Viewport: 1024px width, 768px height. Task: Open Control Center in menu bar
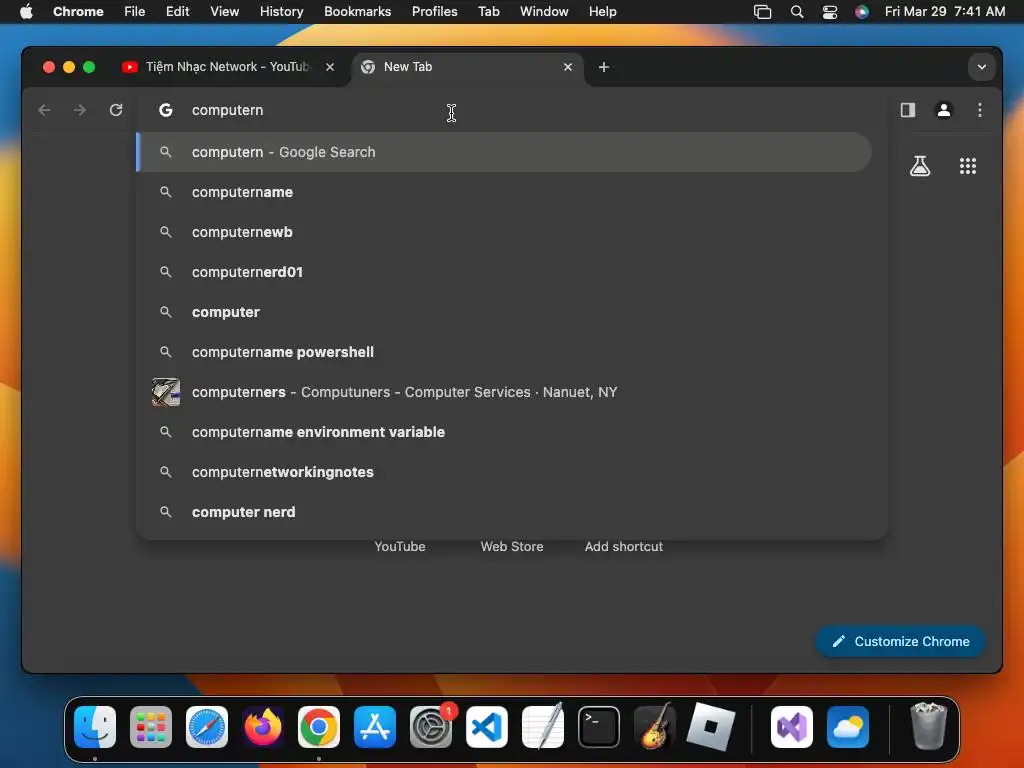[829, 12]
